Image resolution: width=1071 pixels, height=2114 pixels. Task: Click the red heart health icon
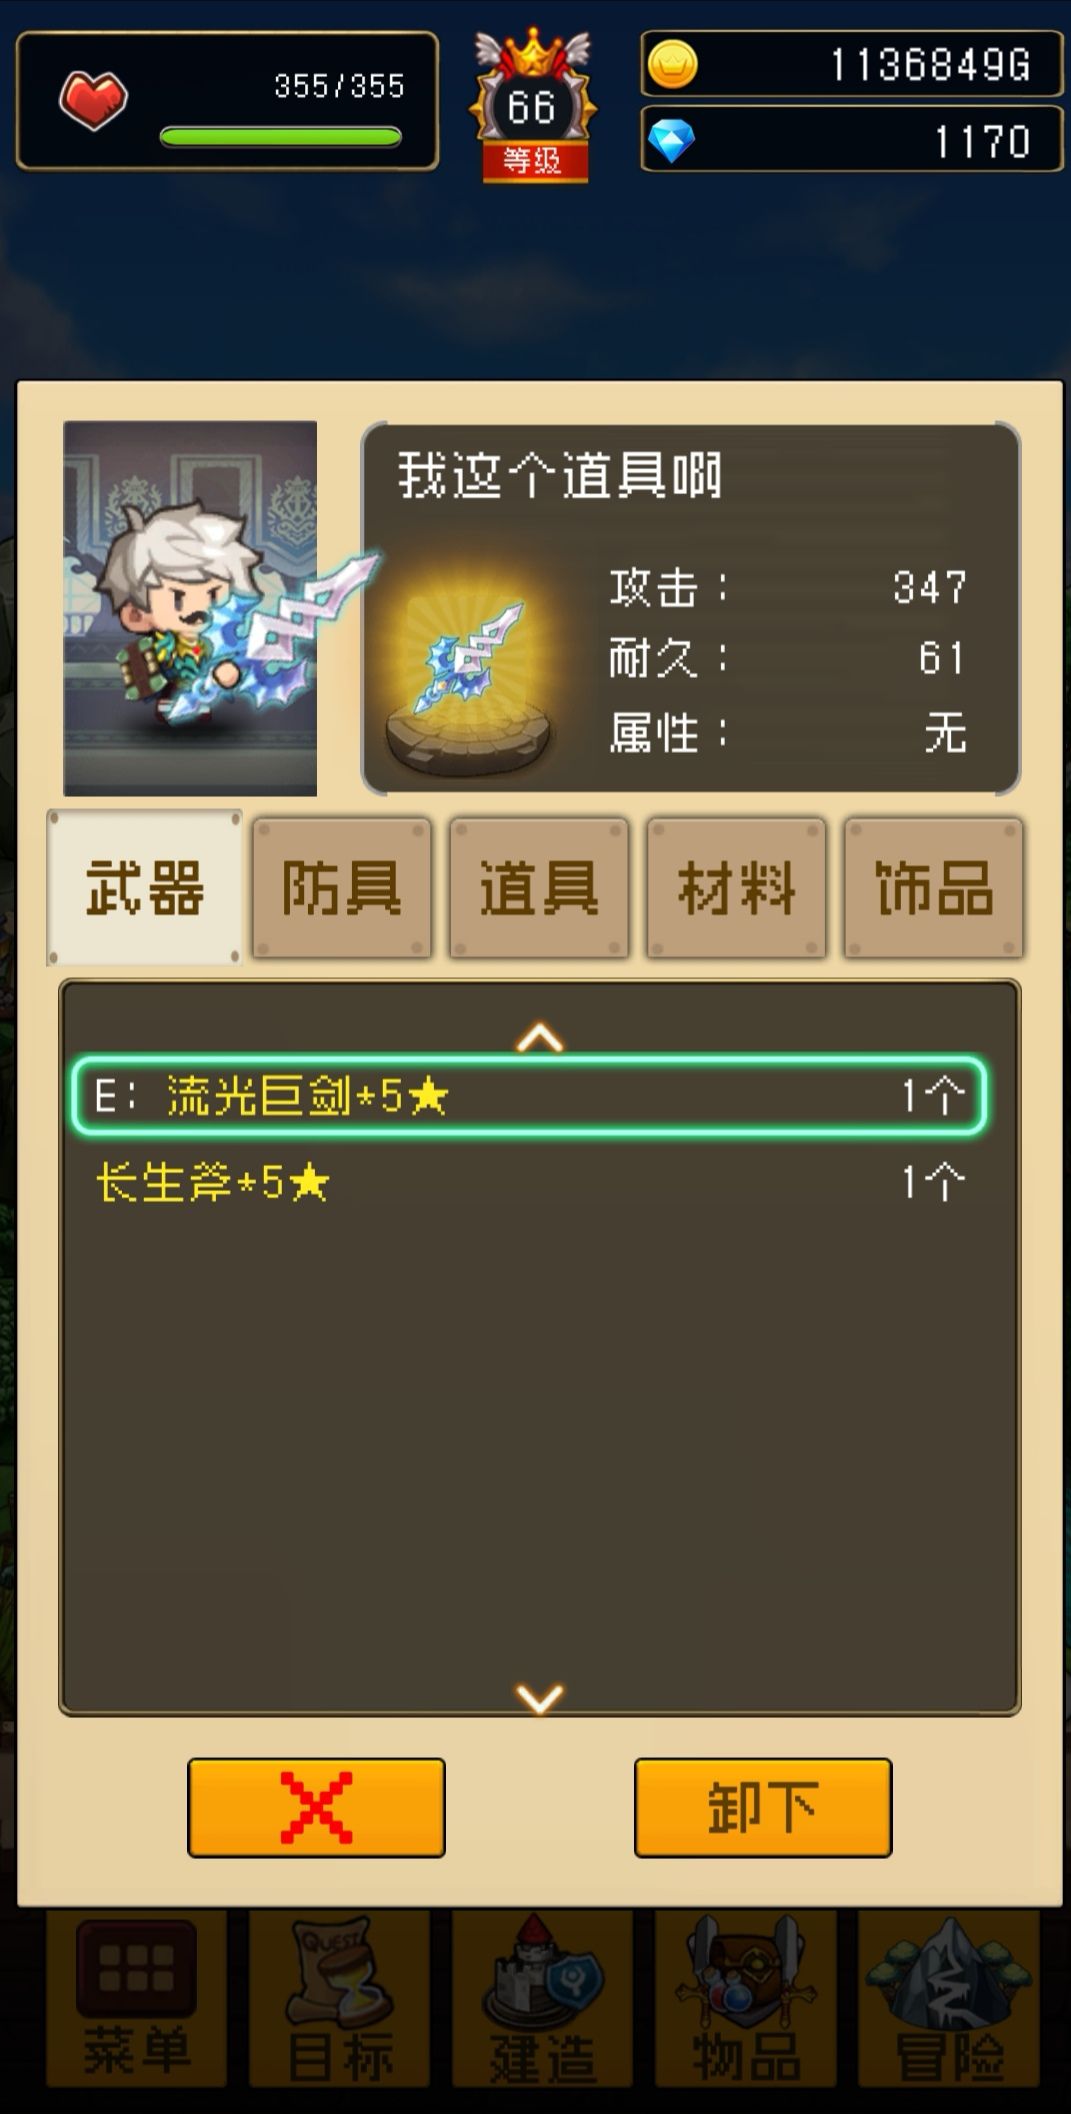coord(93,101)
